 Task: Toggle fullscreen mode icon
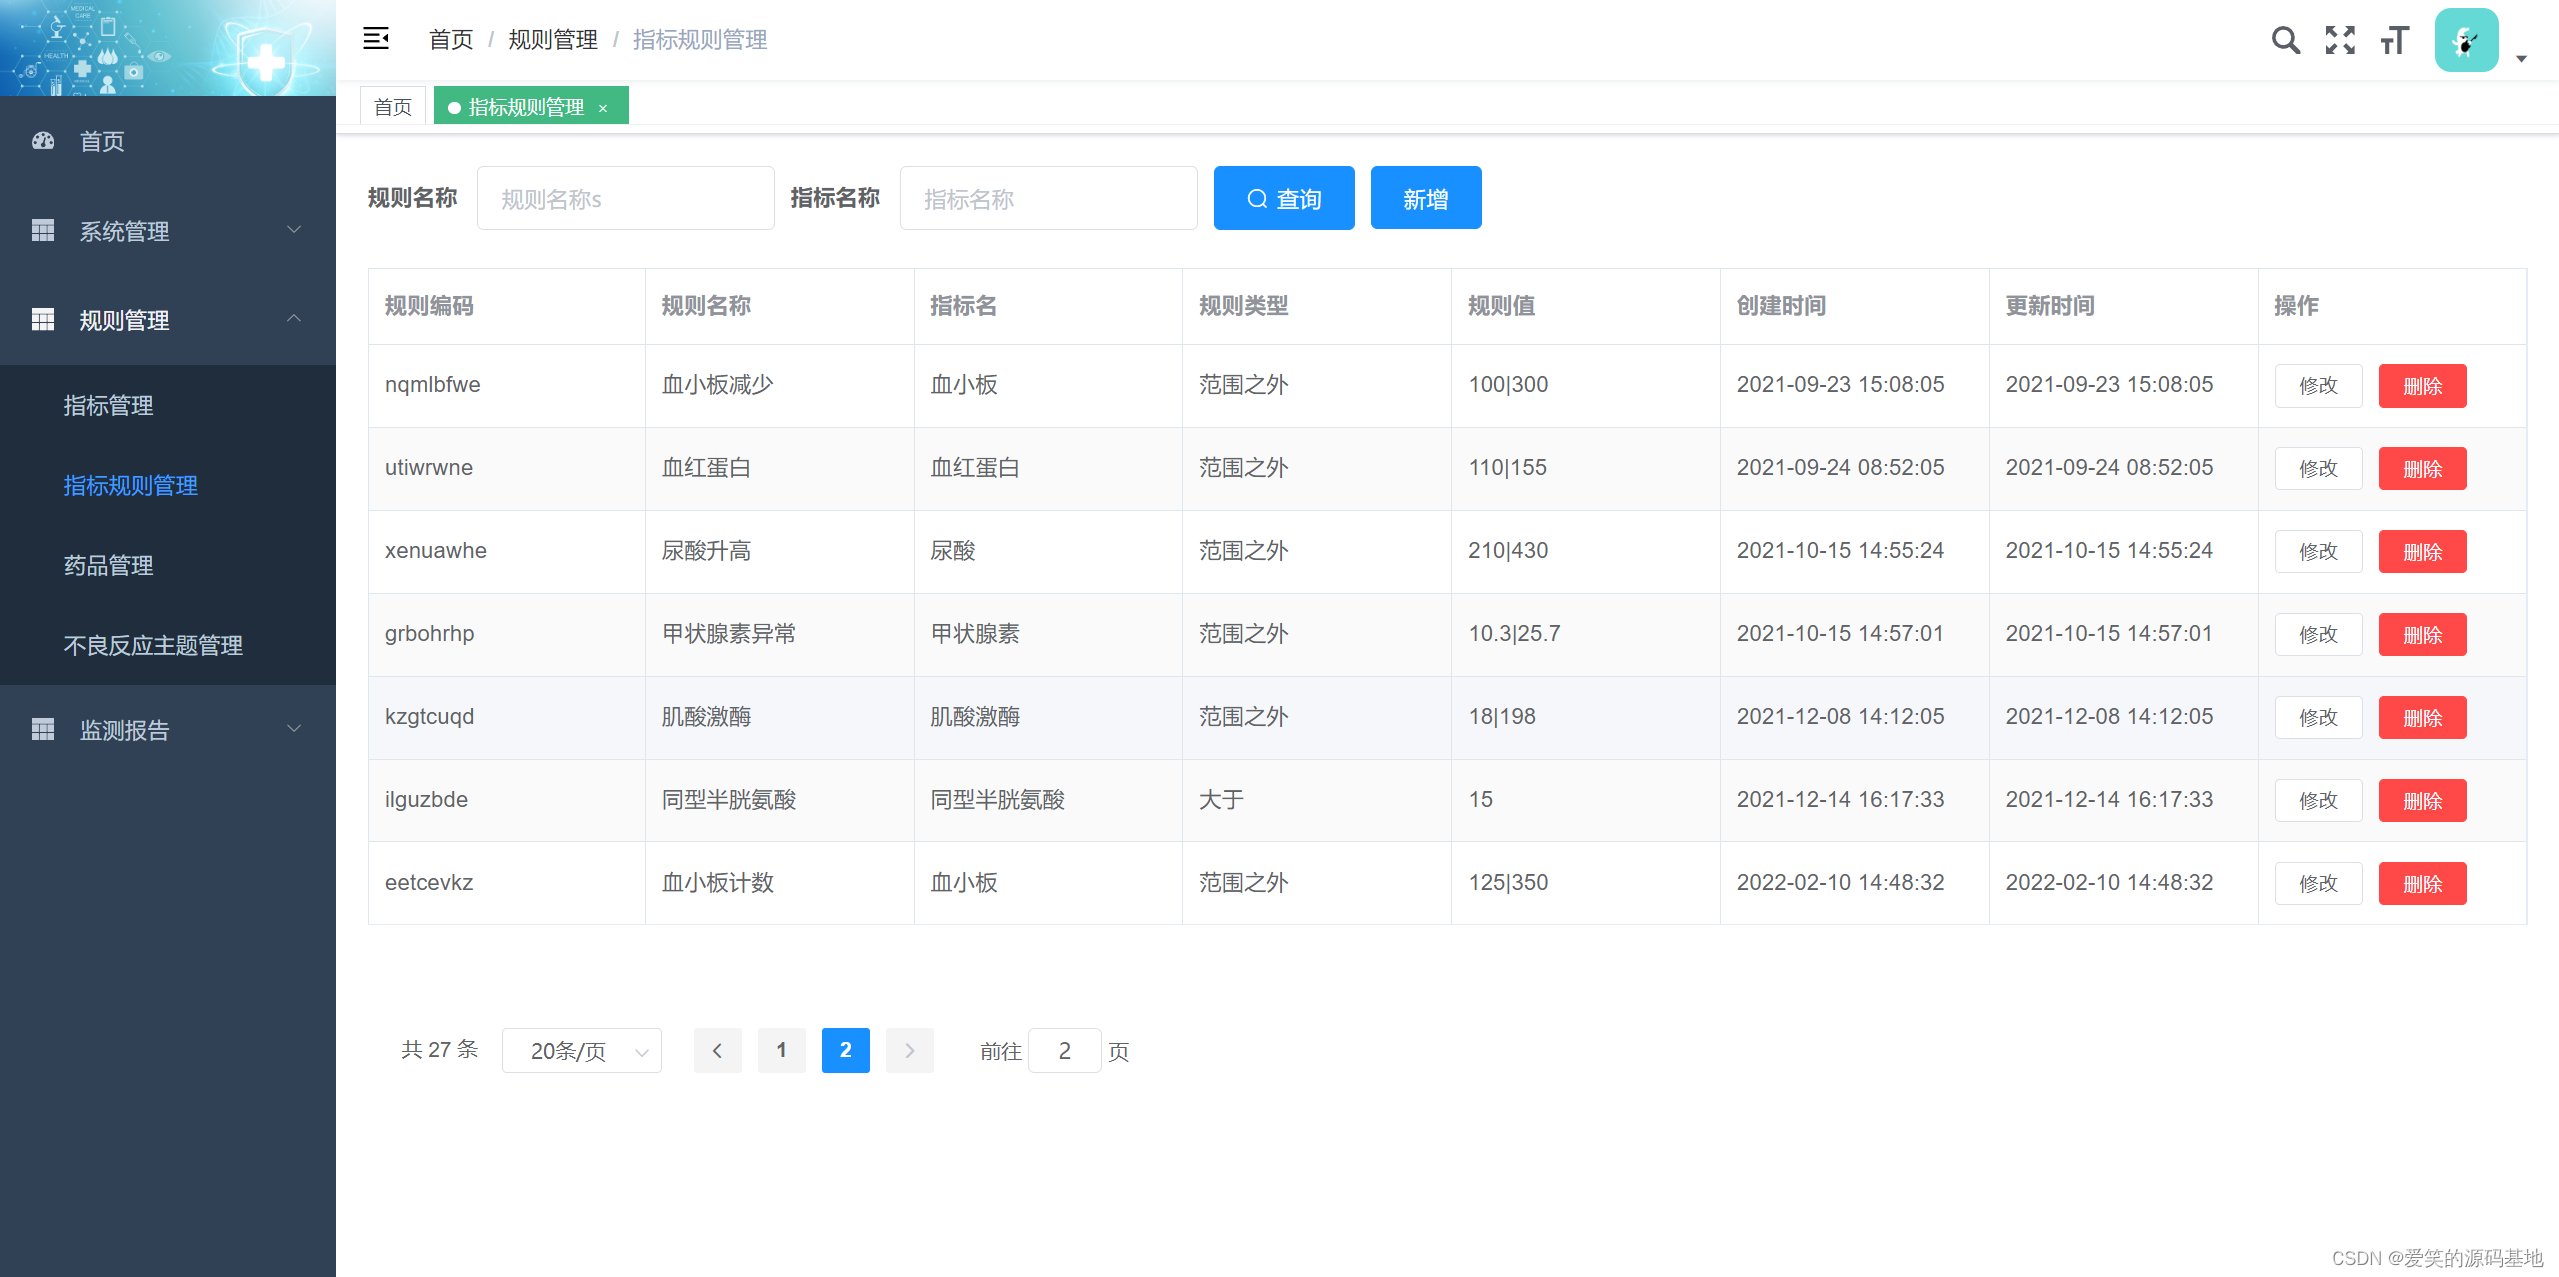pyautogui.click(x=2340, y=40)
